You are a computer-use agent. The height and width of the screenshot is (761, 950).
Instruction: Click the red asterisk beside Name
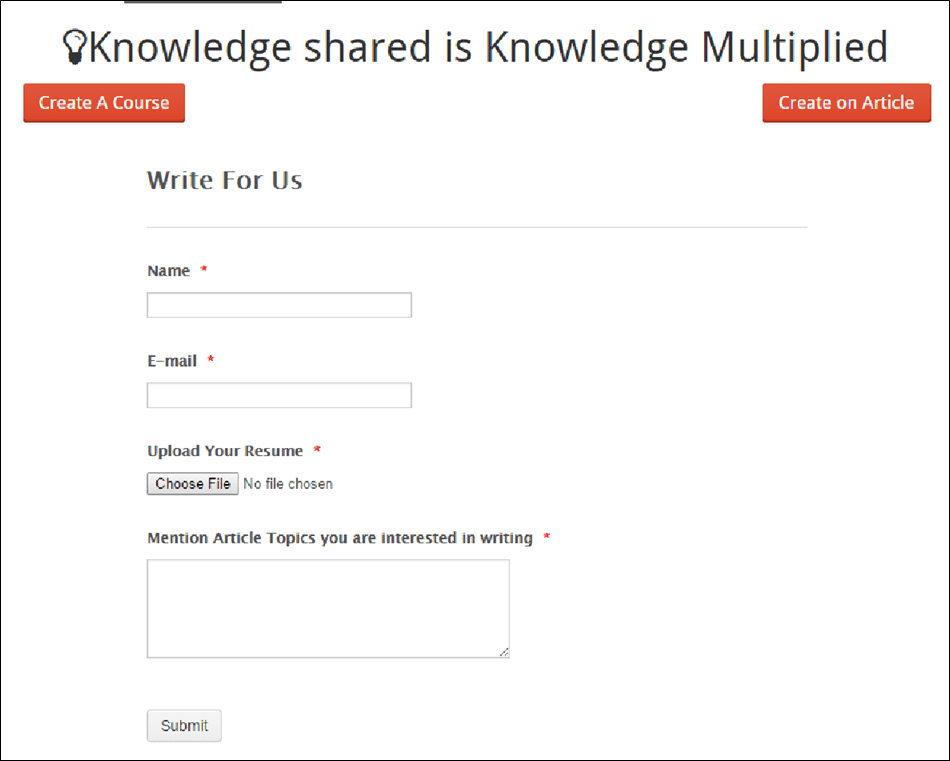[204, 271]
